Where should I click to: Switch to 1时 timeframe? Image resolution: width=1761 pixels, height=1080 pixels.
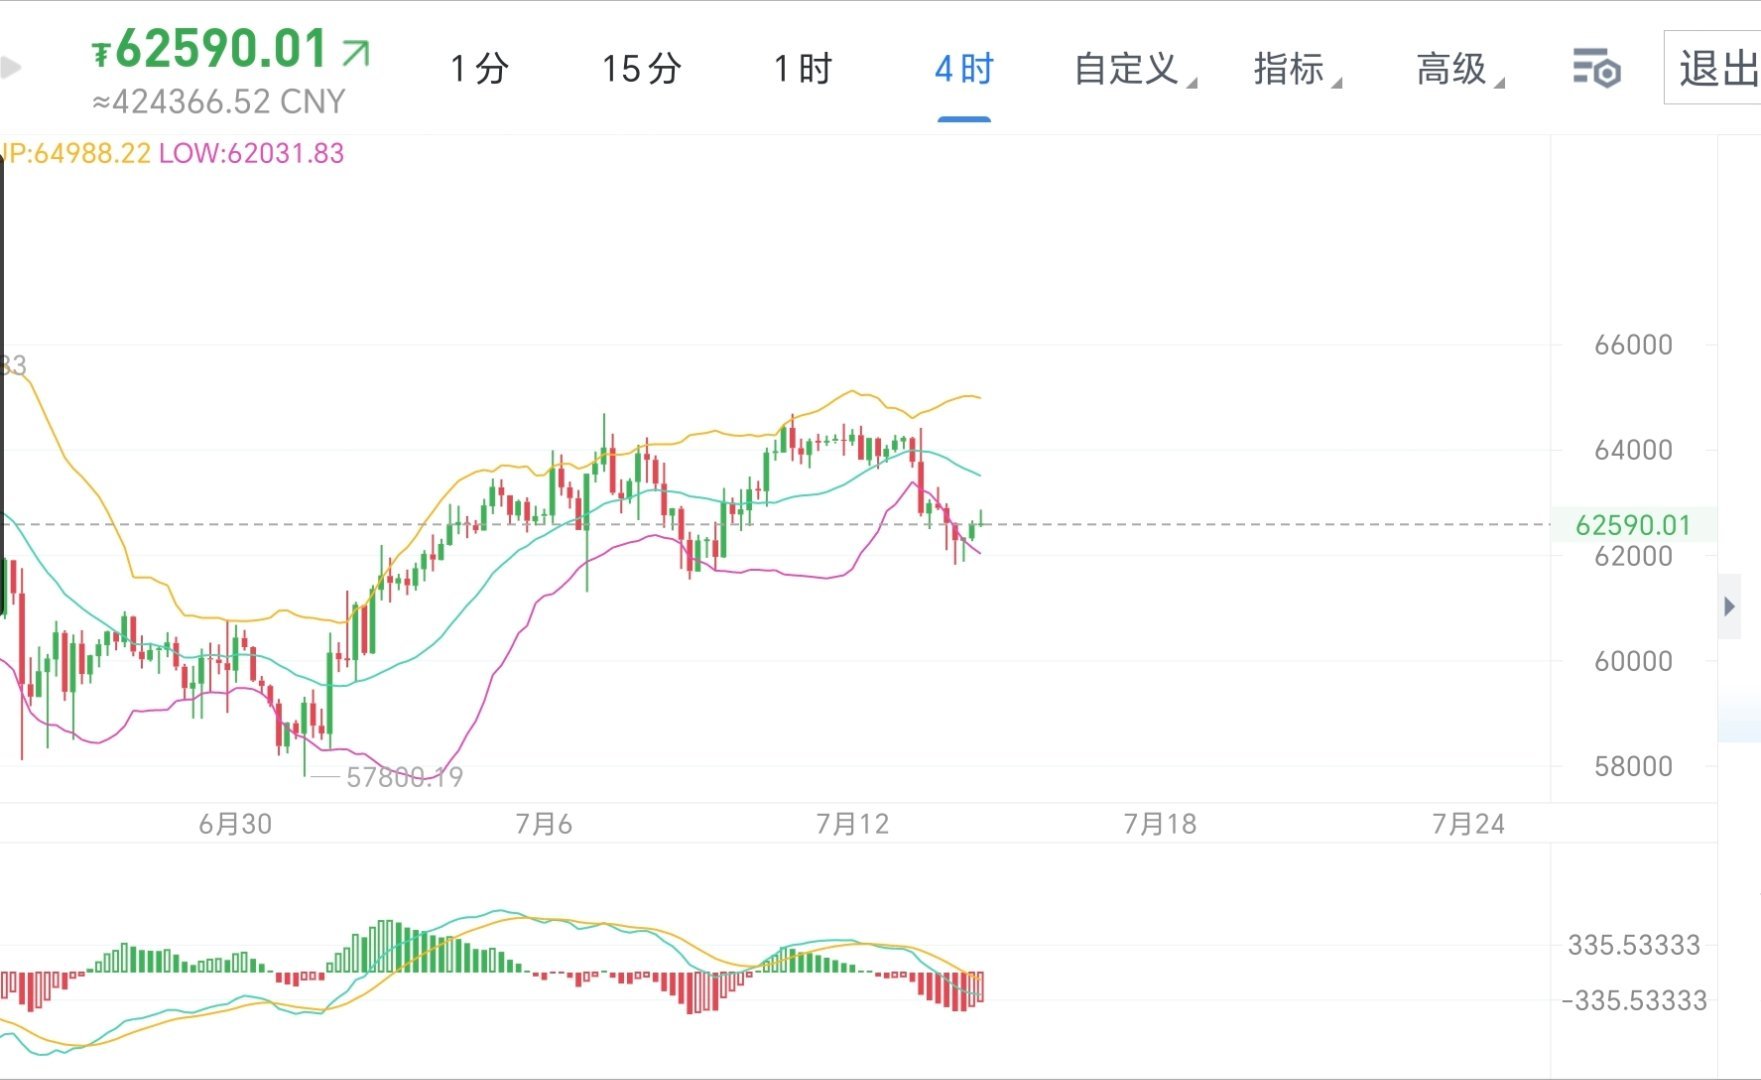[803, 69]
